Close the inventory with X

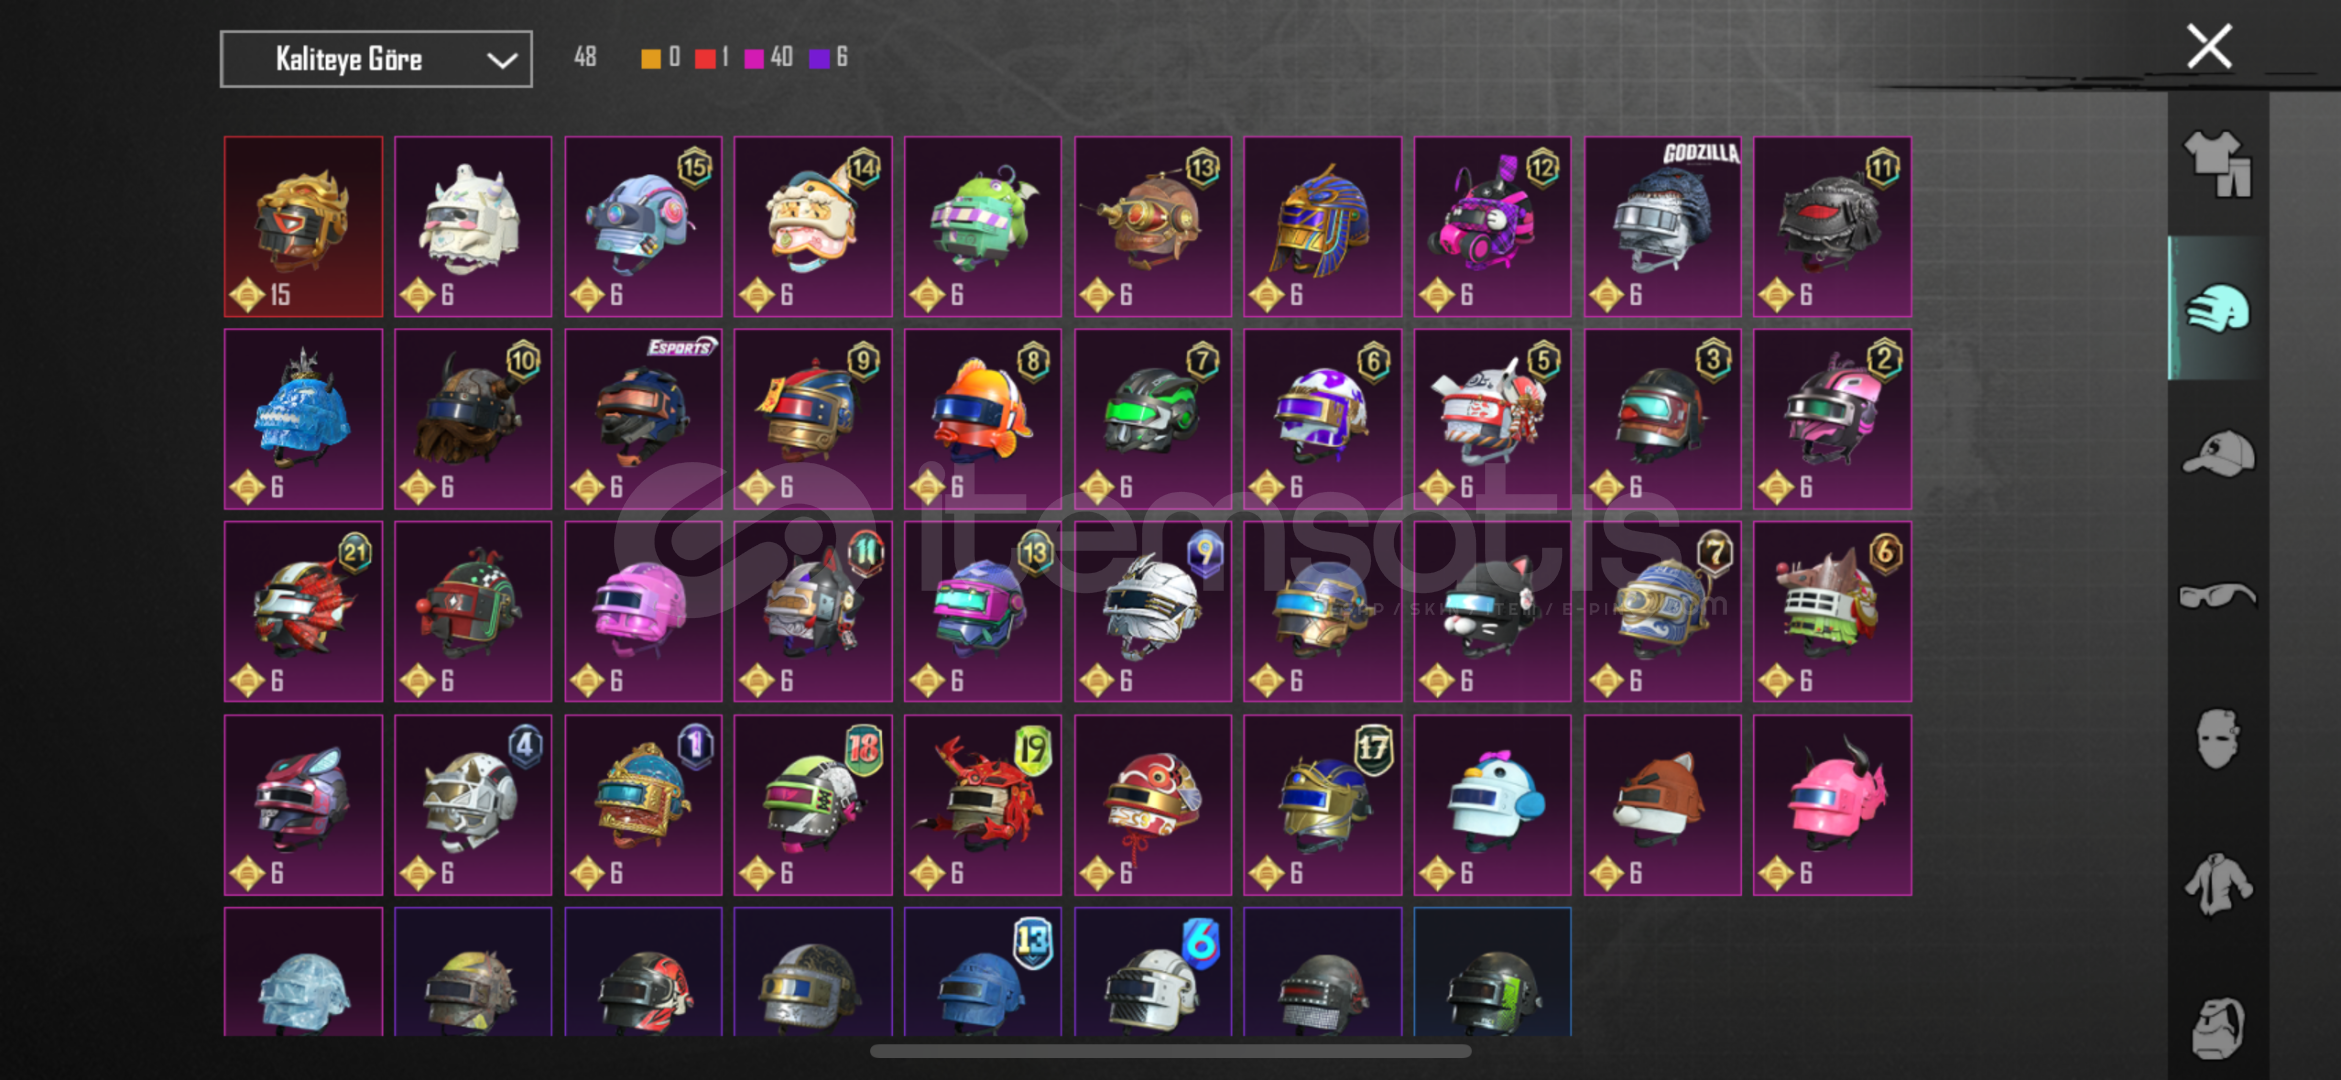coord(2209,46)
